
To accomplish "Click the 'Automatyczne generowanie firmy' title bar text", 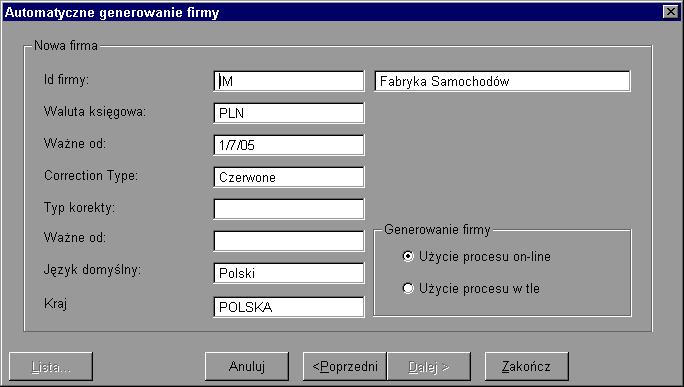I will tap(112, 12).
